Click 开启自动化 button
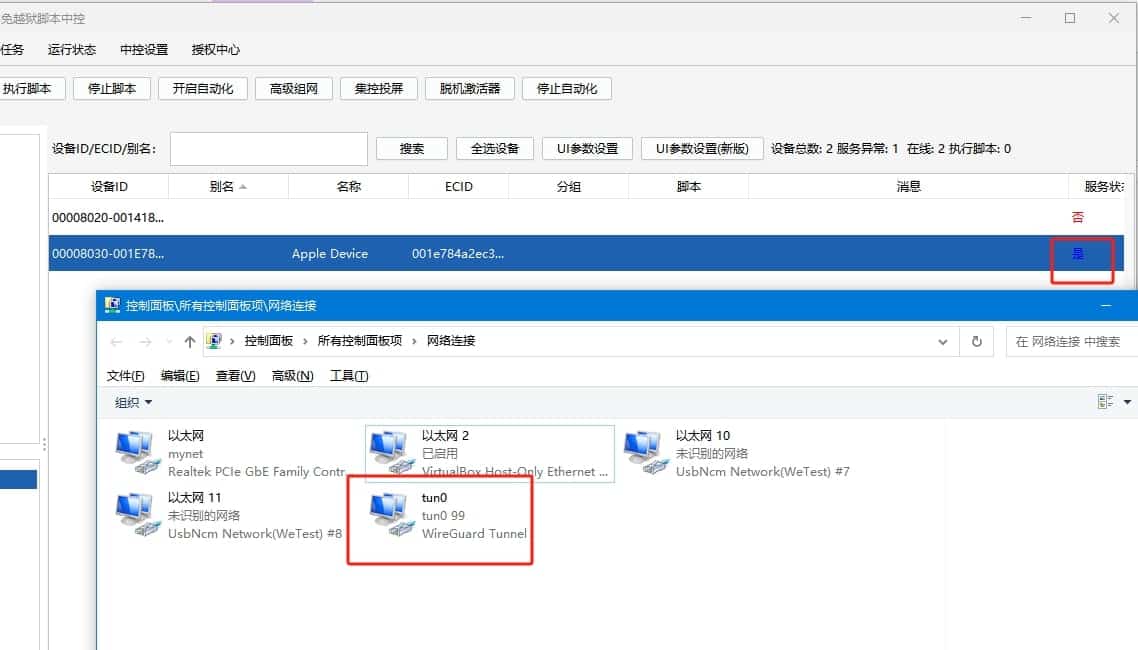 click(202, 89)
